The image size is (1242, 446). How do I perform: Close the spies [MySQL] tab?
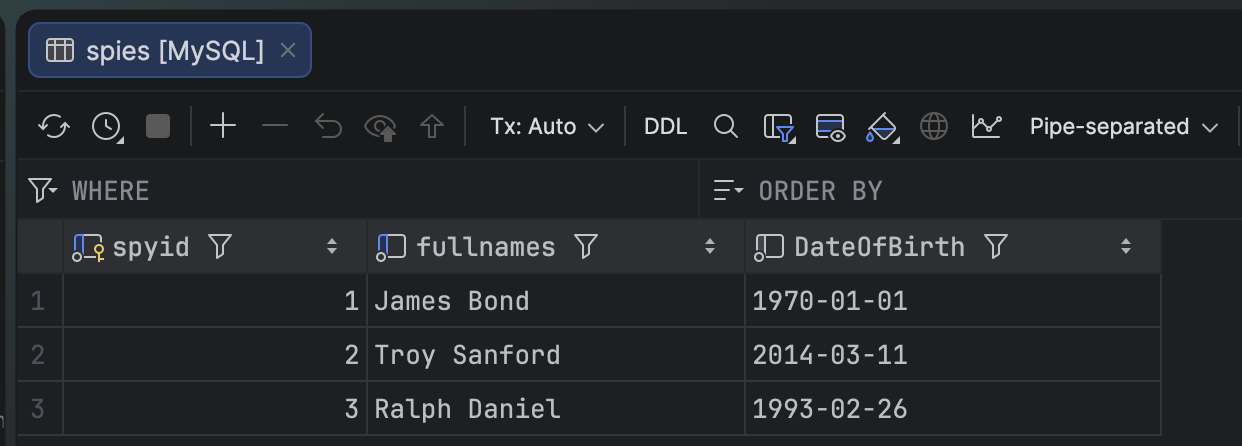click(288, 50)
